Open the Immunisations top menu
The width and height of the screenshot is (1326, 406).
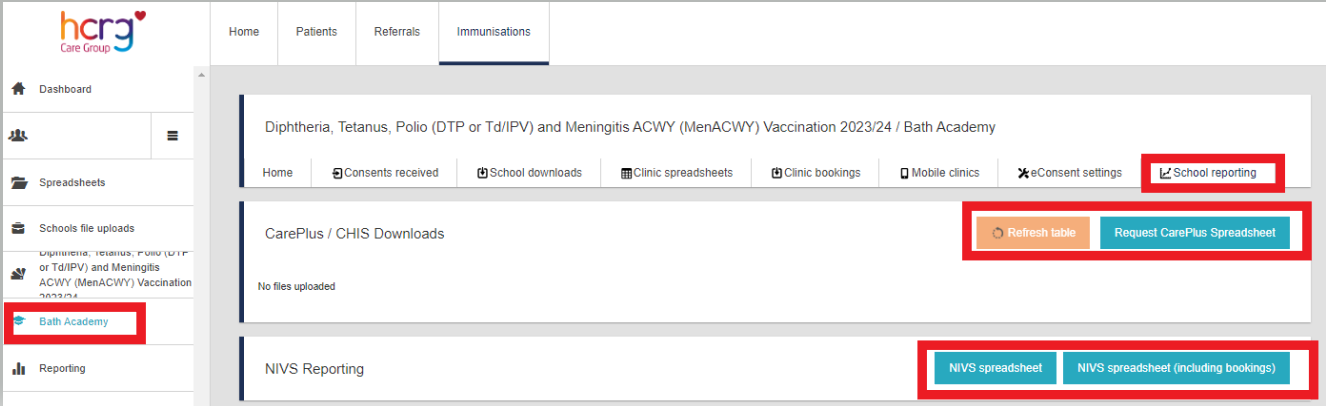494,32
